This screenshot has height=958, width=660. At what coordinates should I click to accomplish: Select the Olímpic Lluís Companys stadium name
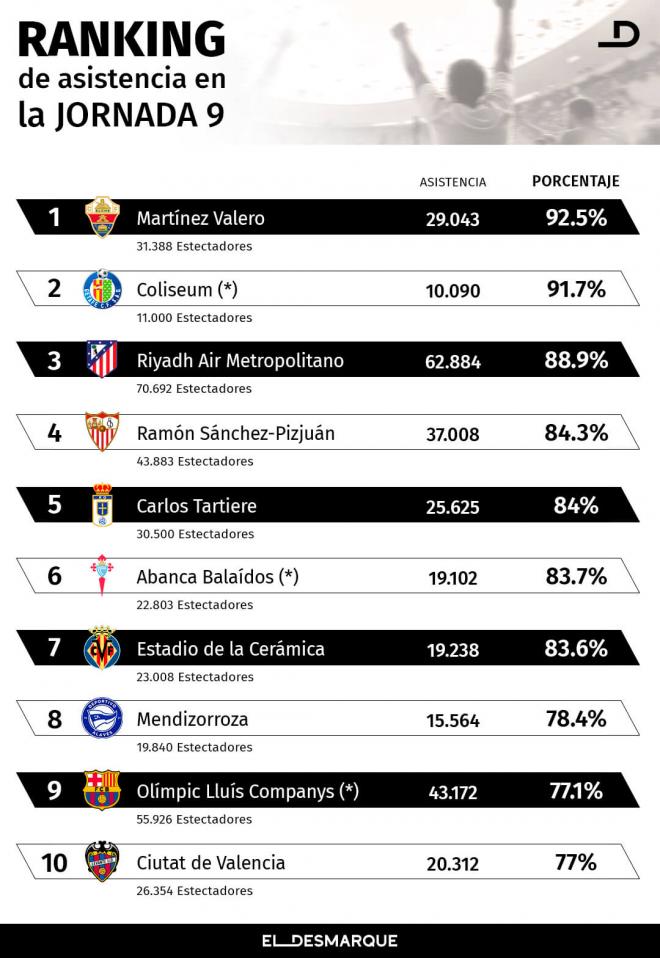click(x=247, y=791)
